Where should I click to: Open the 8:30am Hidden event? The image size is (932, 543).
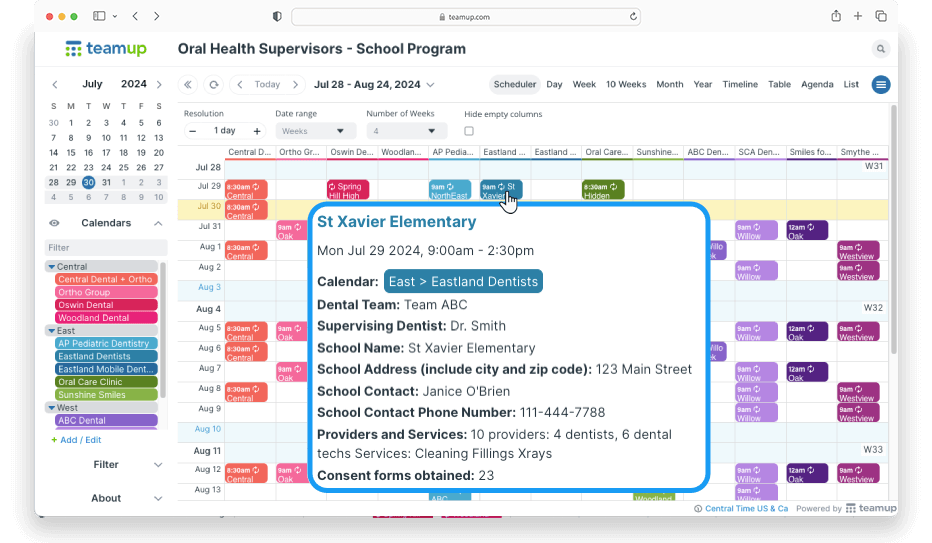[x=603, y=190]
